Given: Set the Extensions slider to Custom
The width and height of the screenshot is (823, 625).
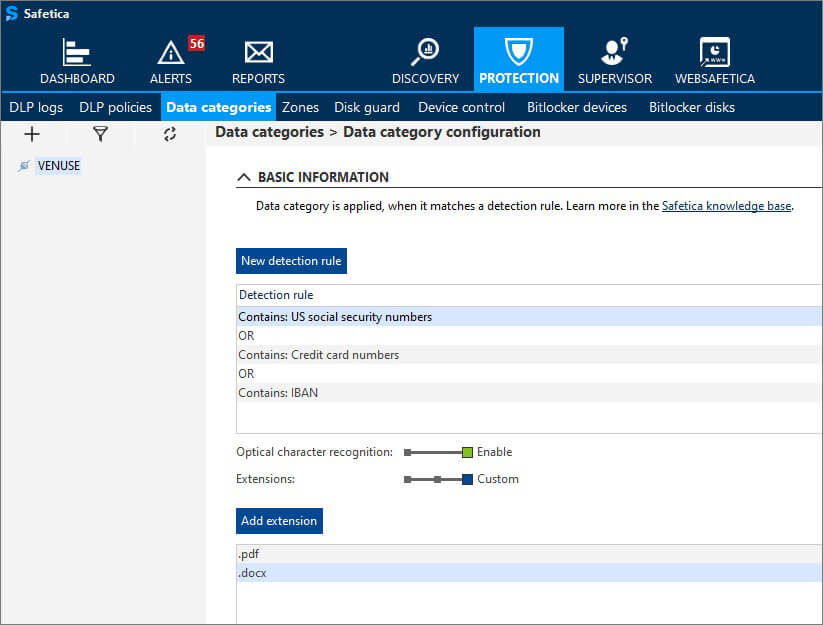Looking at the screenshot, I should [467, 479].
